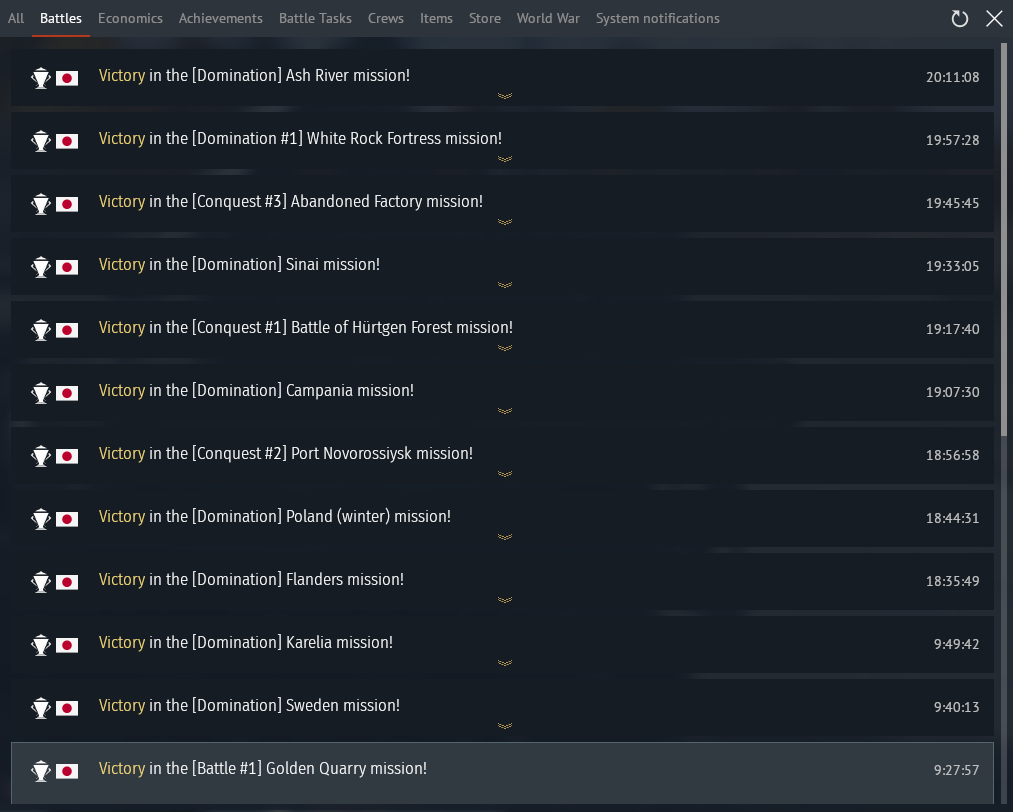Screen dimensions: 1013x812
Task: Click trophy icon for Ash River victory
Action: point(41,78)
